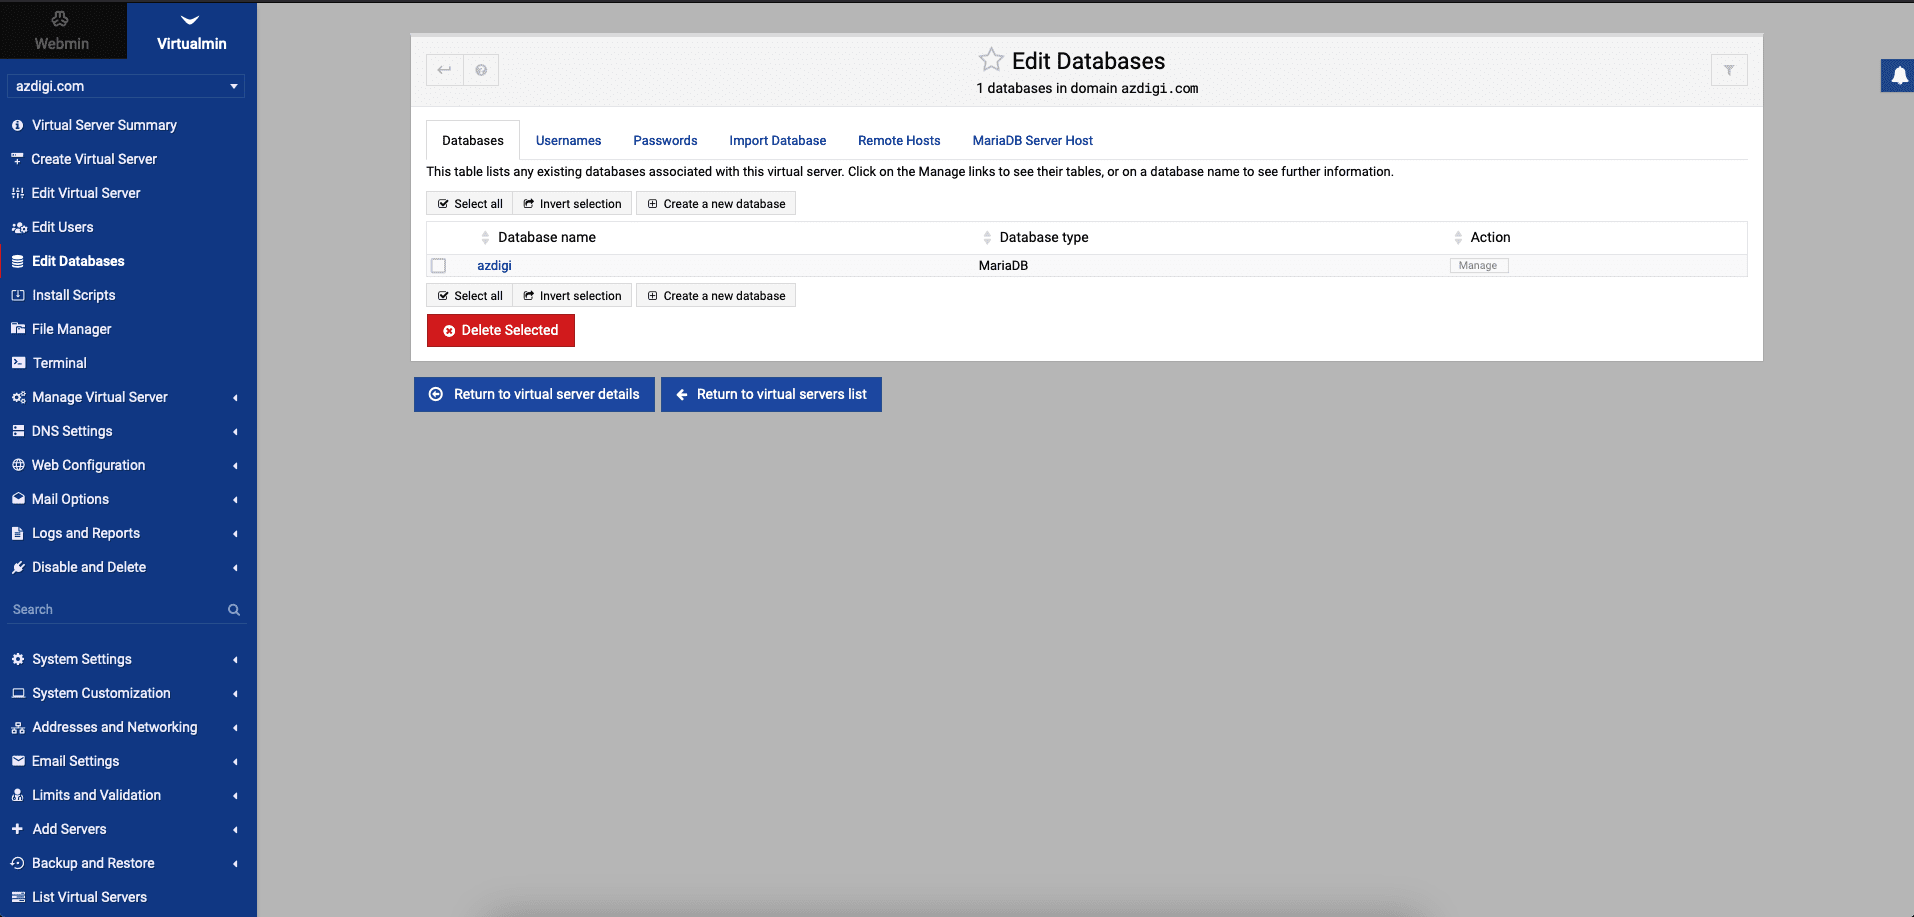
Task: Star the Edit Databases page as favorite
Action: tap(990, 60)
